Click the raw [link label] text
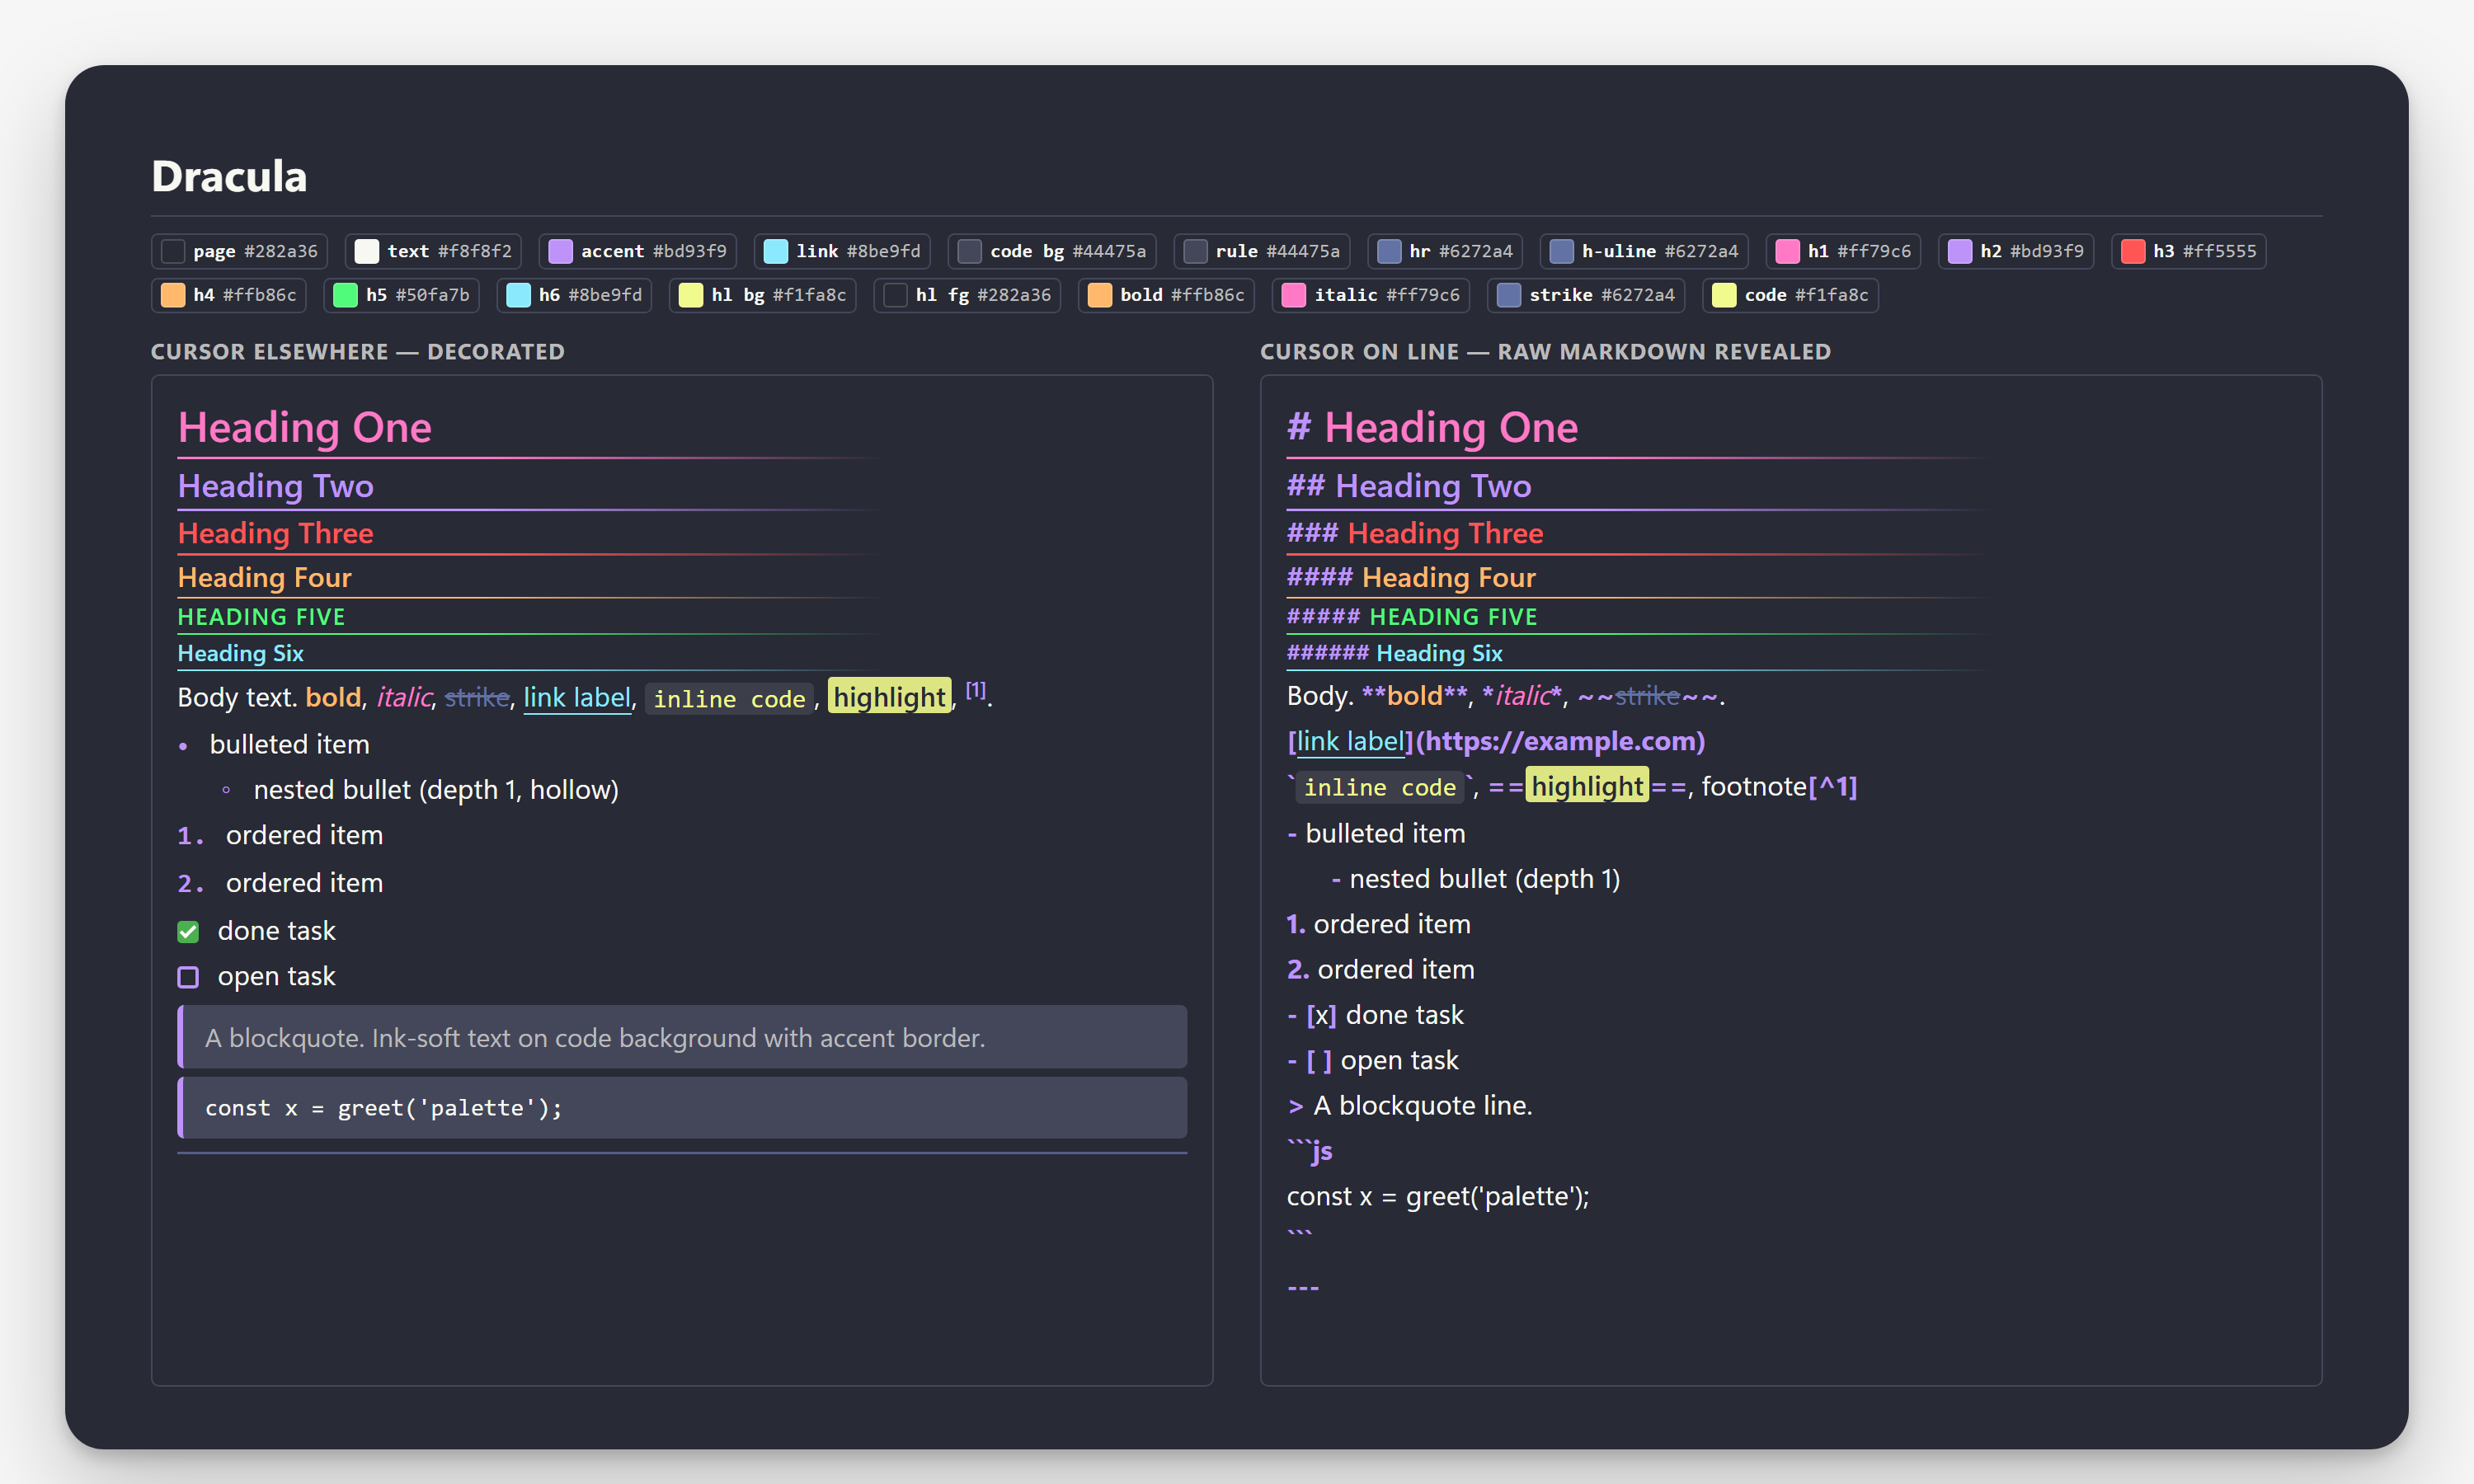 [x=1350, y=741]
